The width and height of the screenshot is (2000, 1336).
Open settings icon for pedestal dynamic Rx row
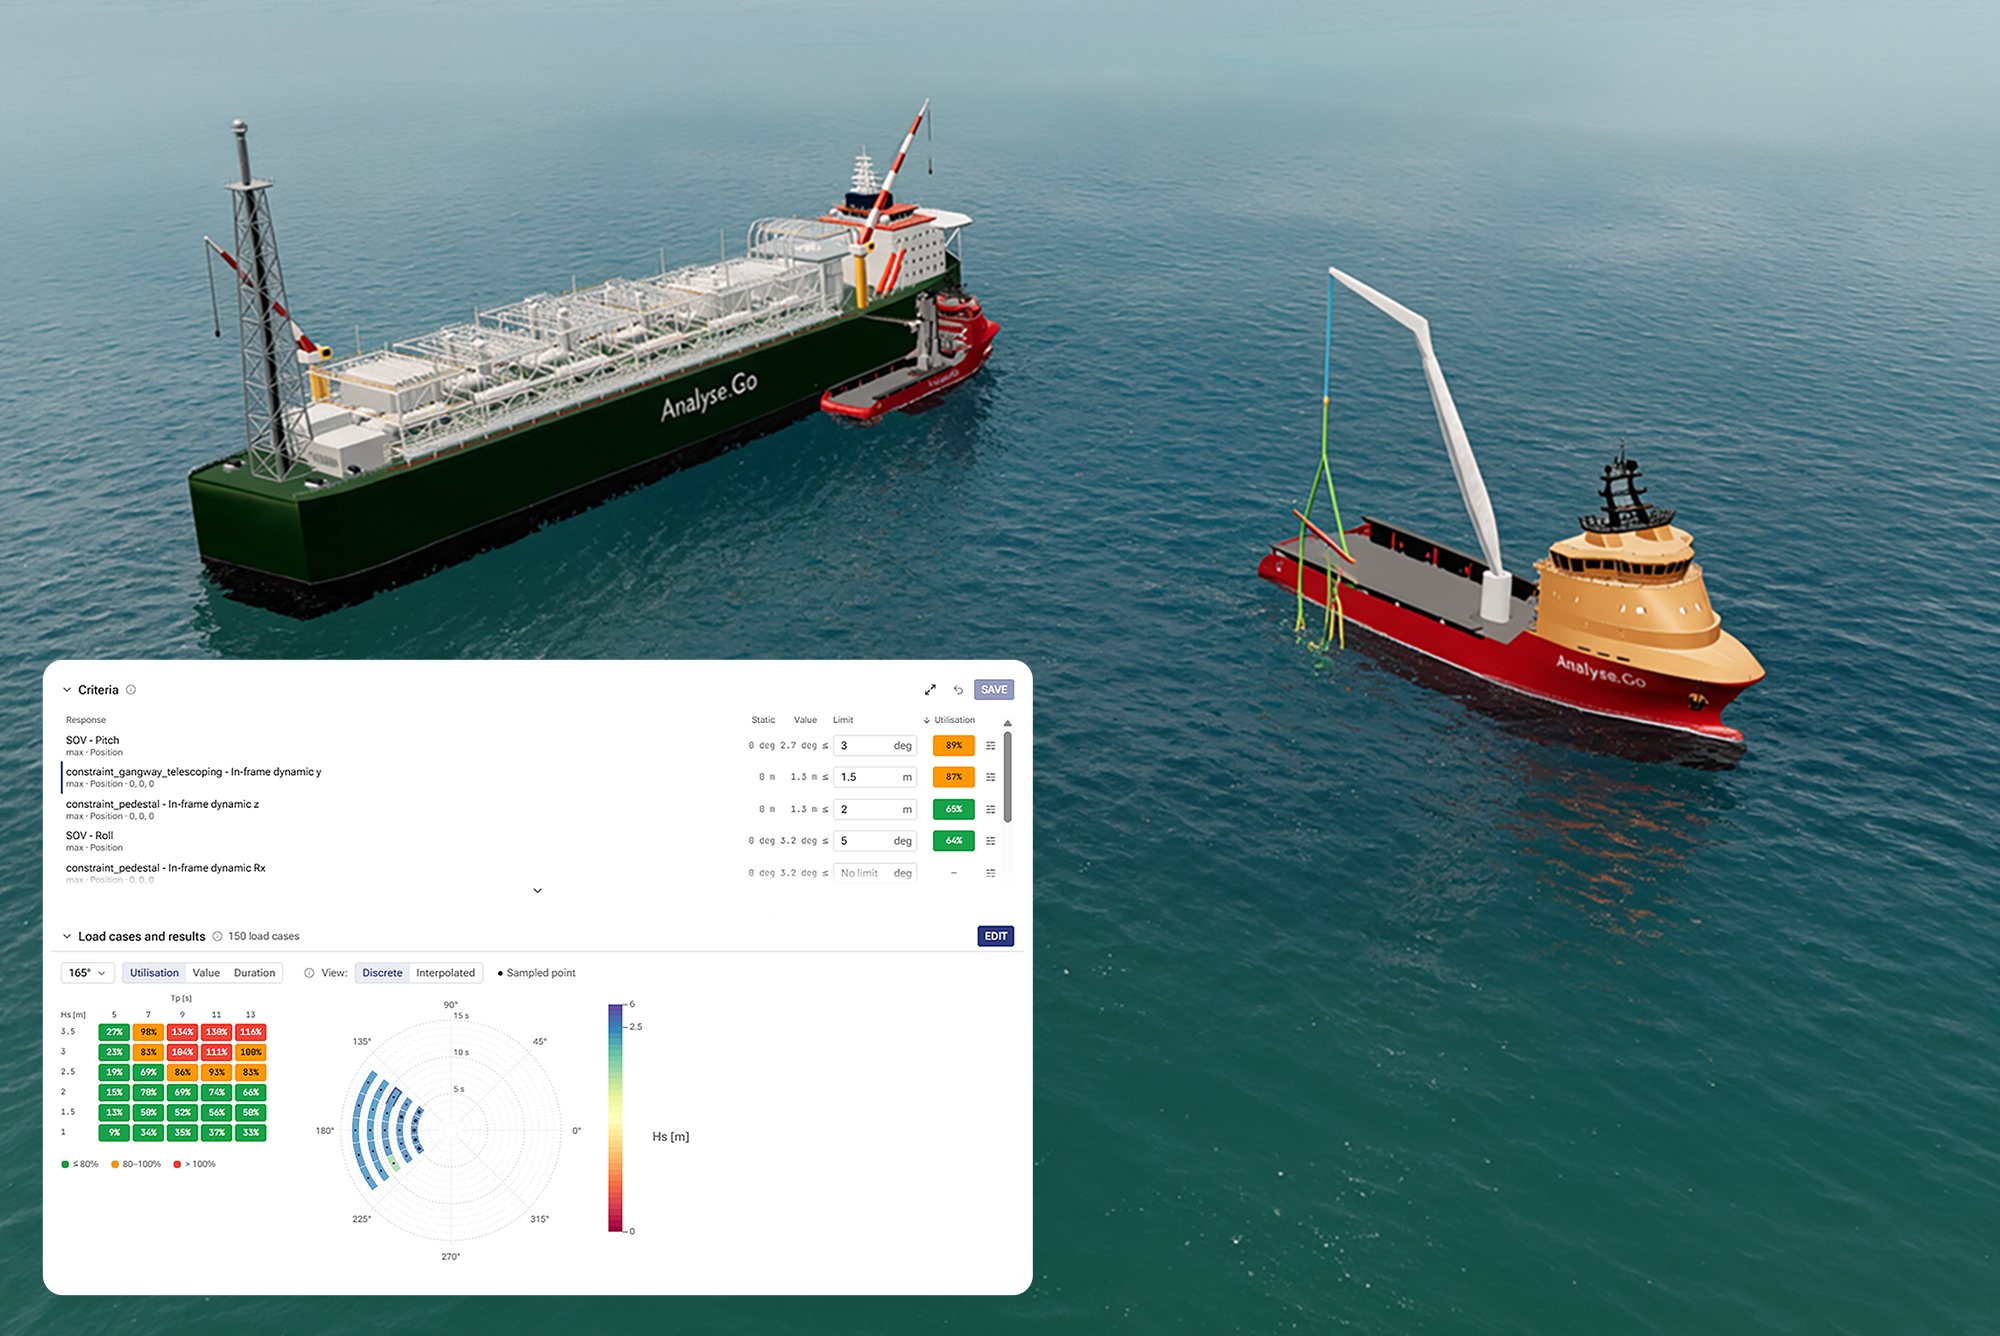[991, 873]
